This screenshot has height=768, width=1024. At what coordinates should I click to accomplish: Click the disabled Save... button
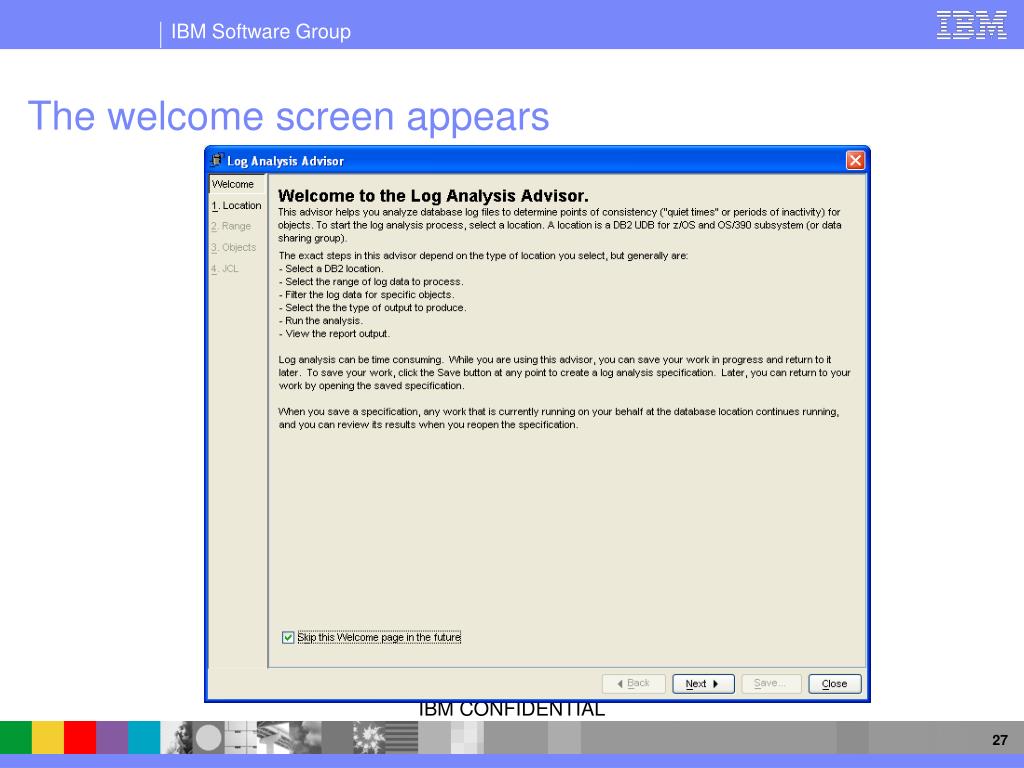tap(771, 684)
